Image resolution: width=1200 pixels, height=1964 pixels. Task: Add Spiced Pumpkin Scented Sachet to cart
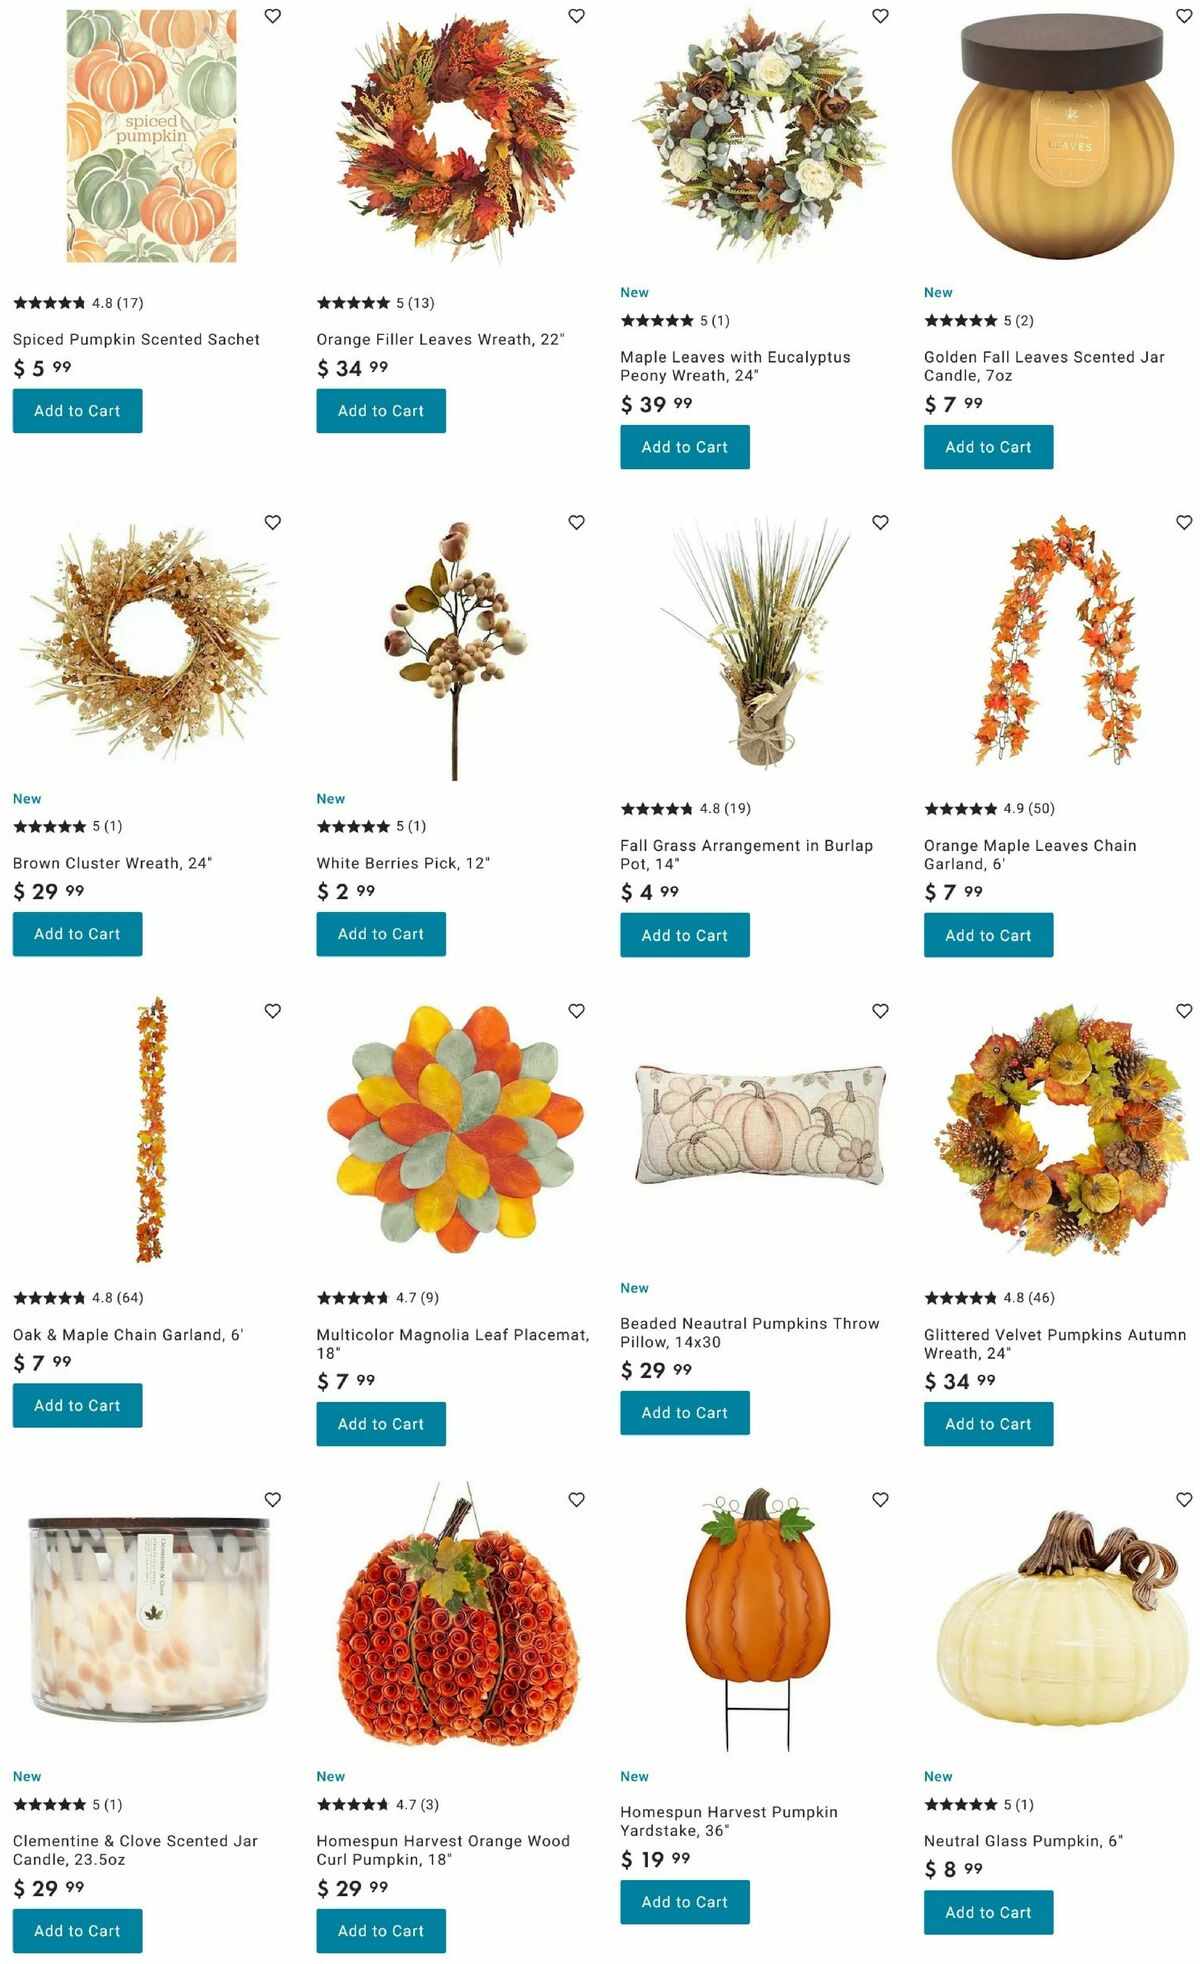(x=77, y=411)
